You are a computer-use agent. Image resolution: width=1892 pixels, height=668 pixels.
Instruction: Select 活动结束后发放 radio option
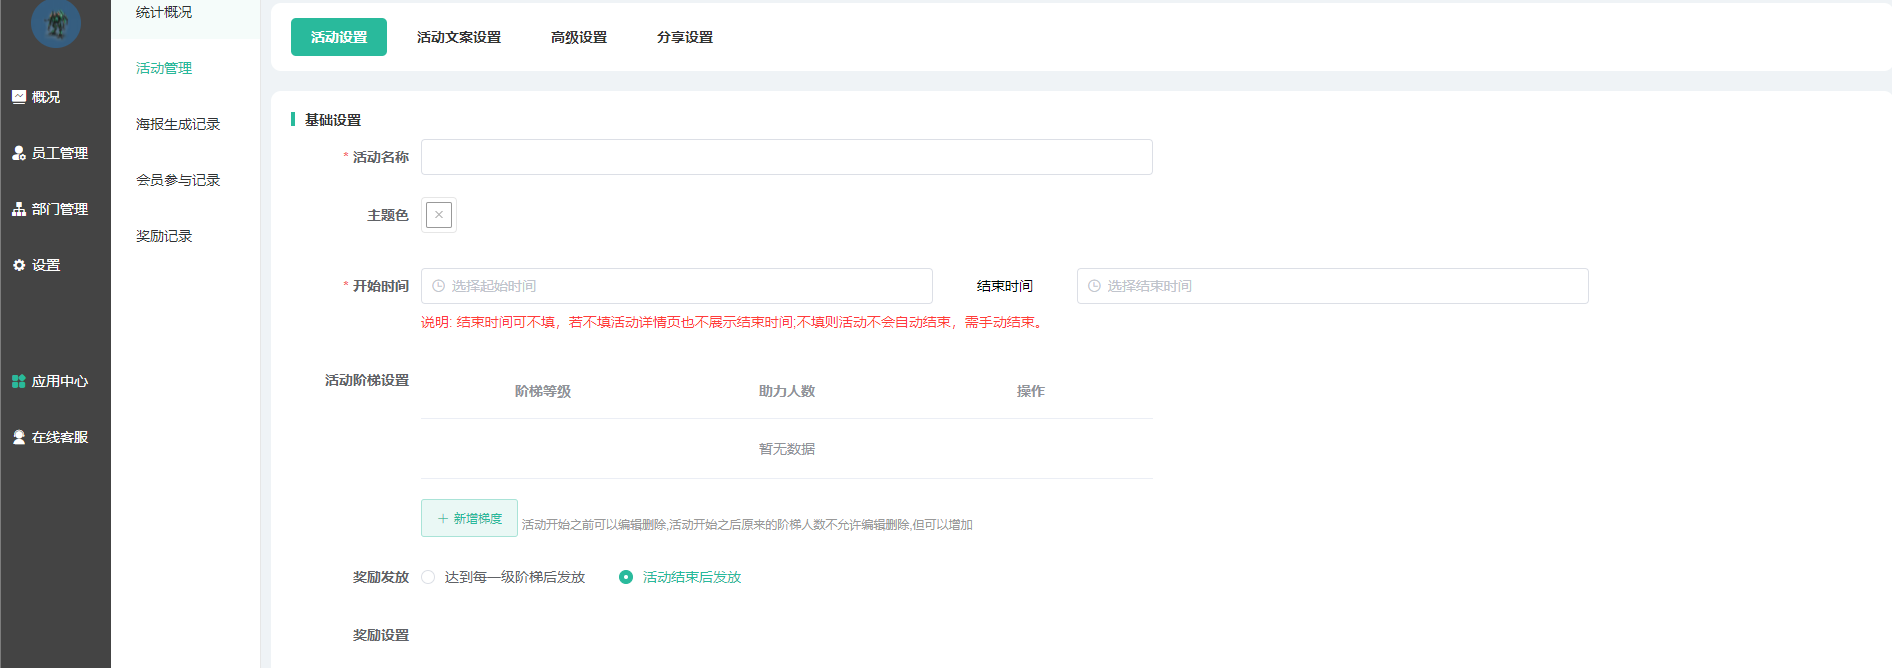(626, 577)
